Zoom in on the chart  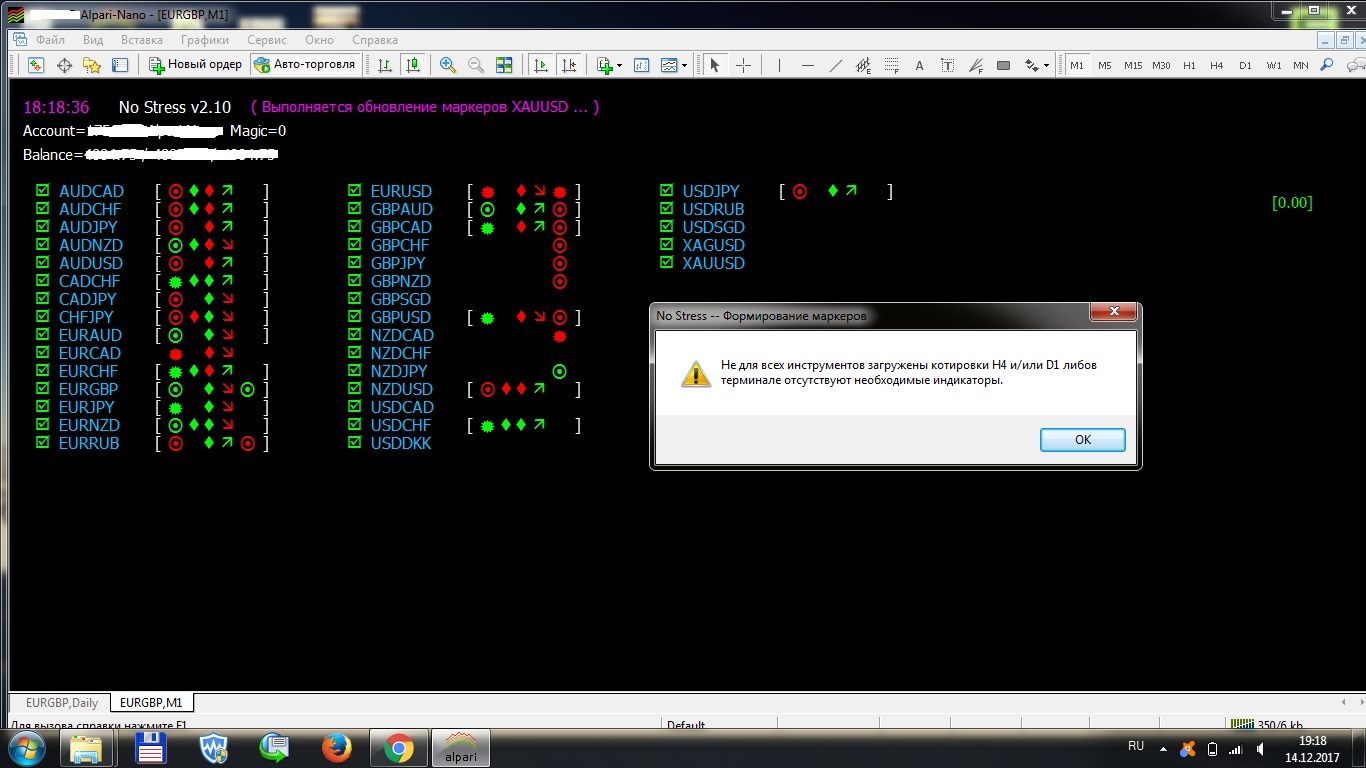pyautogui.click(x=448, y=65)
